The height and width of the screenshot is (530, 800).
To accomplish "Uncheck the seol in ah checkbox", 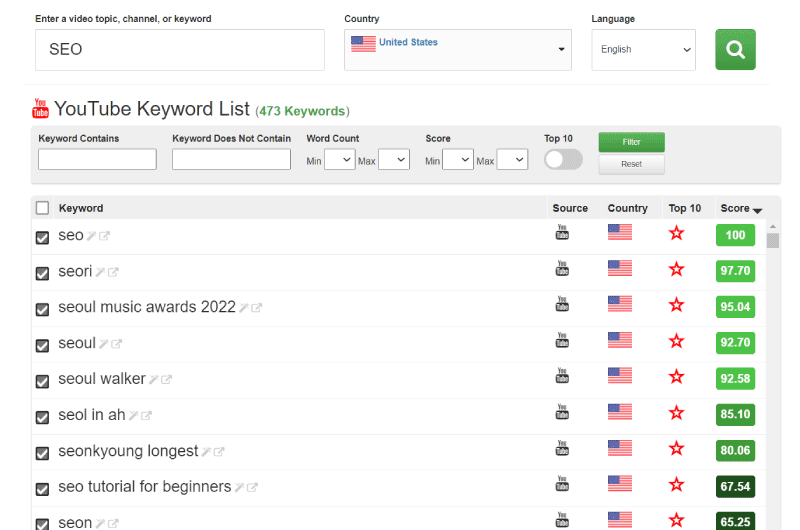I will [42, 417].
